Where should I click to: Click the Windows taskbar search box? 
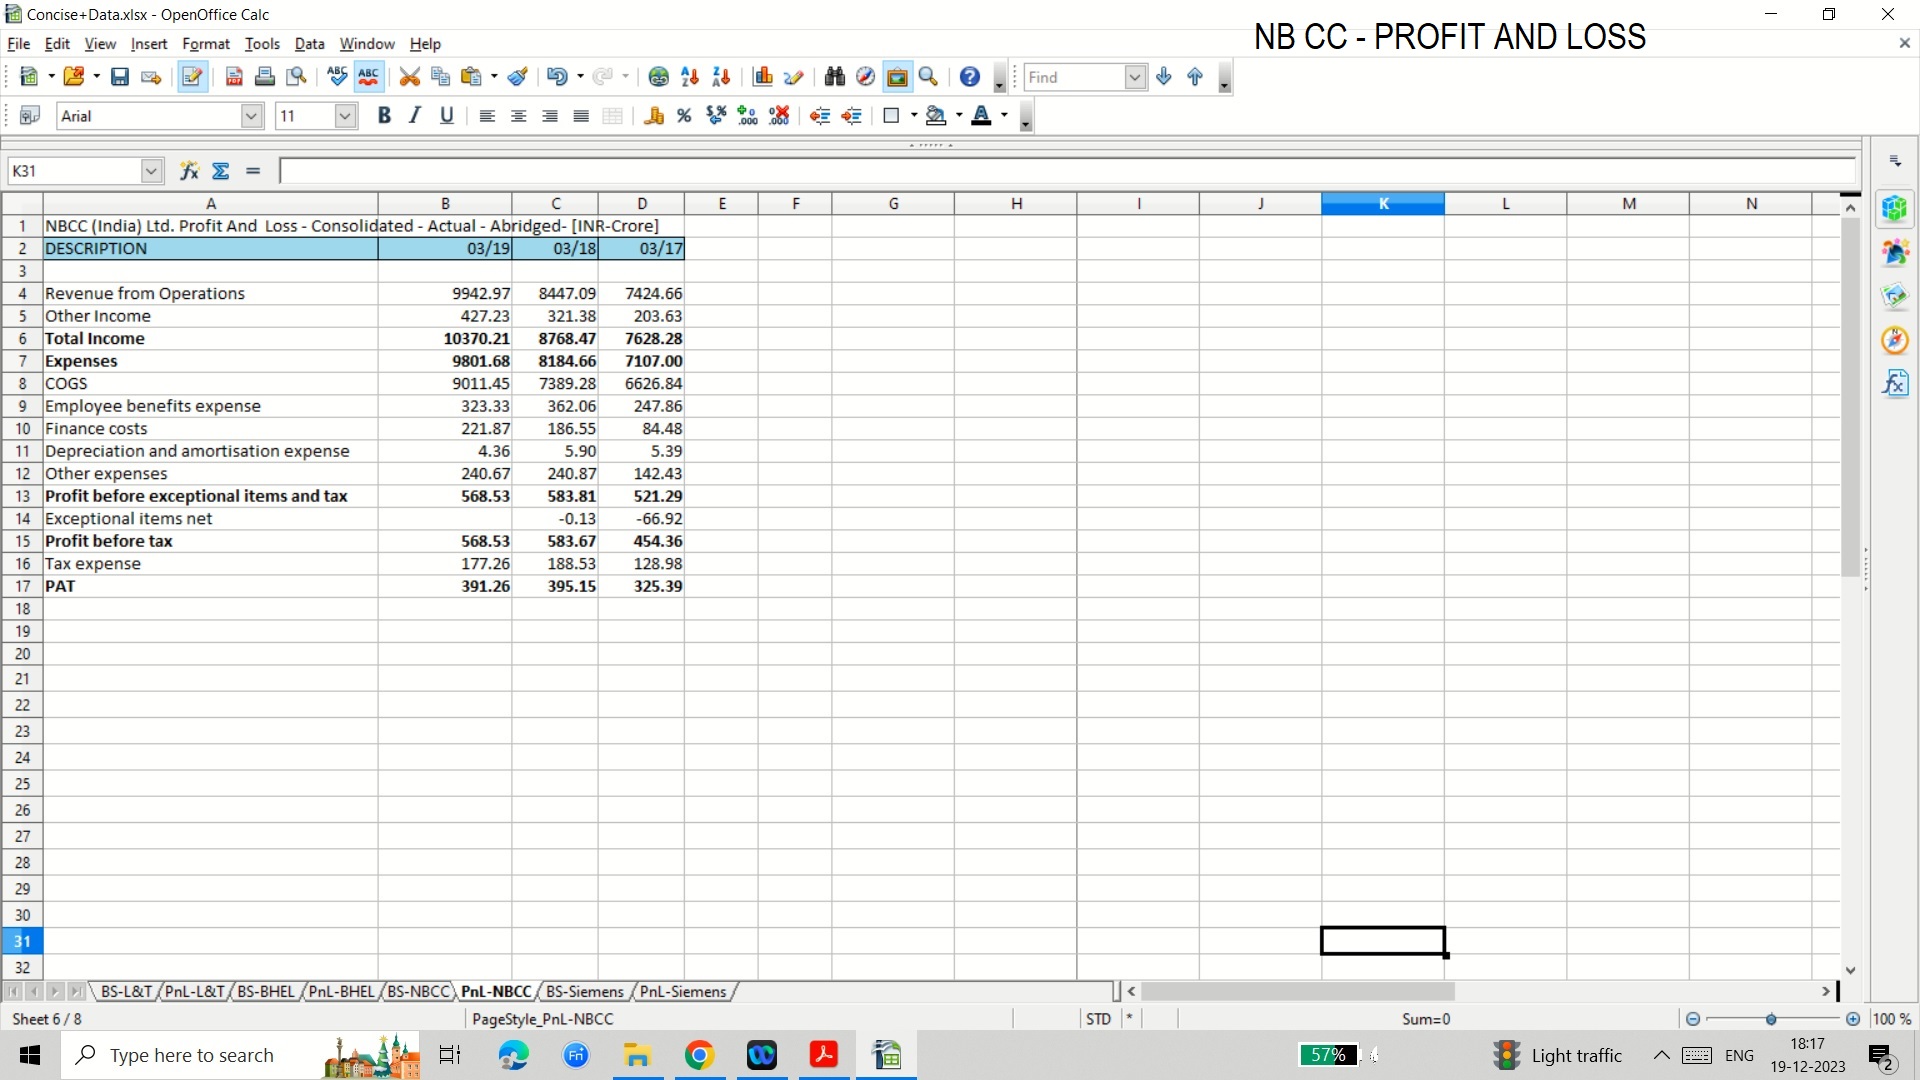click(192, 1056)
